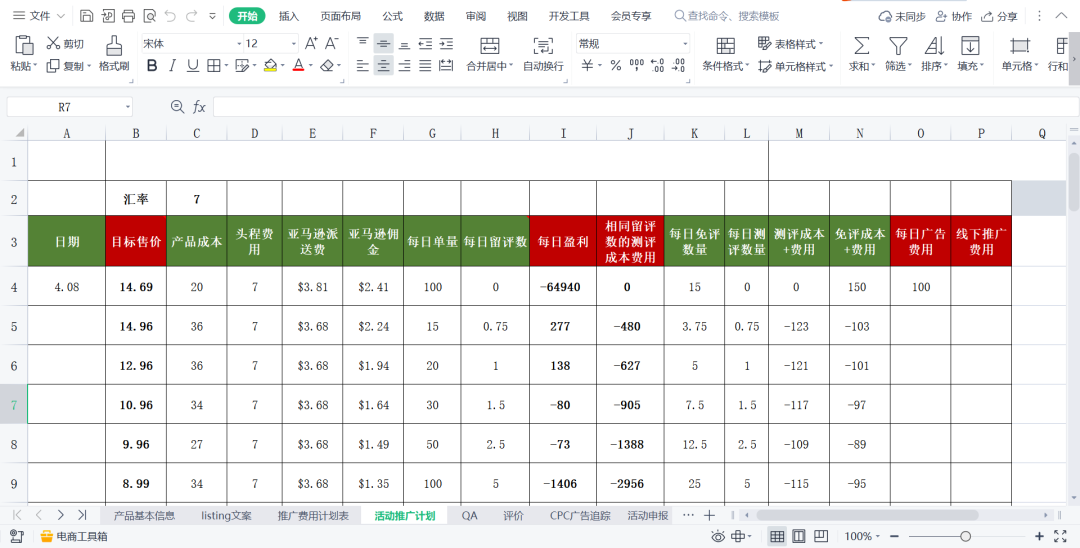Click the Save icon in quick access toolbar
The image size is (1080, 548).
pos(87,16)
